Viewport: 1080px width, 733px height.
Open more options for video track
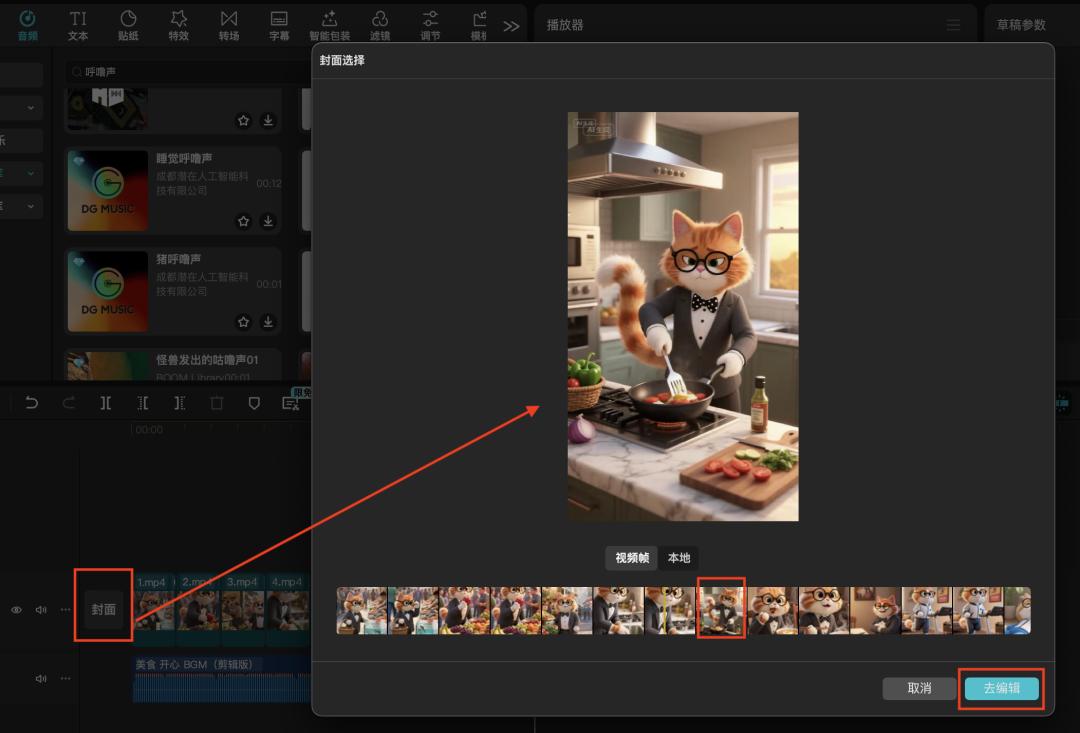65,609
